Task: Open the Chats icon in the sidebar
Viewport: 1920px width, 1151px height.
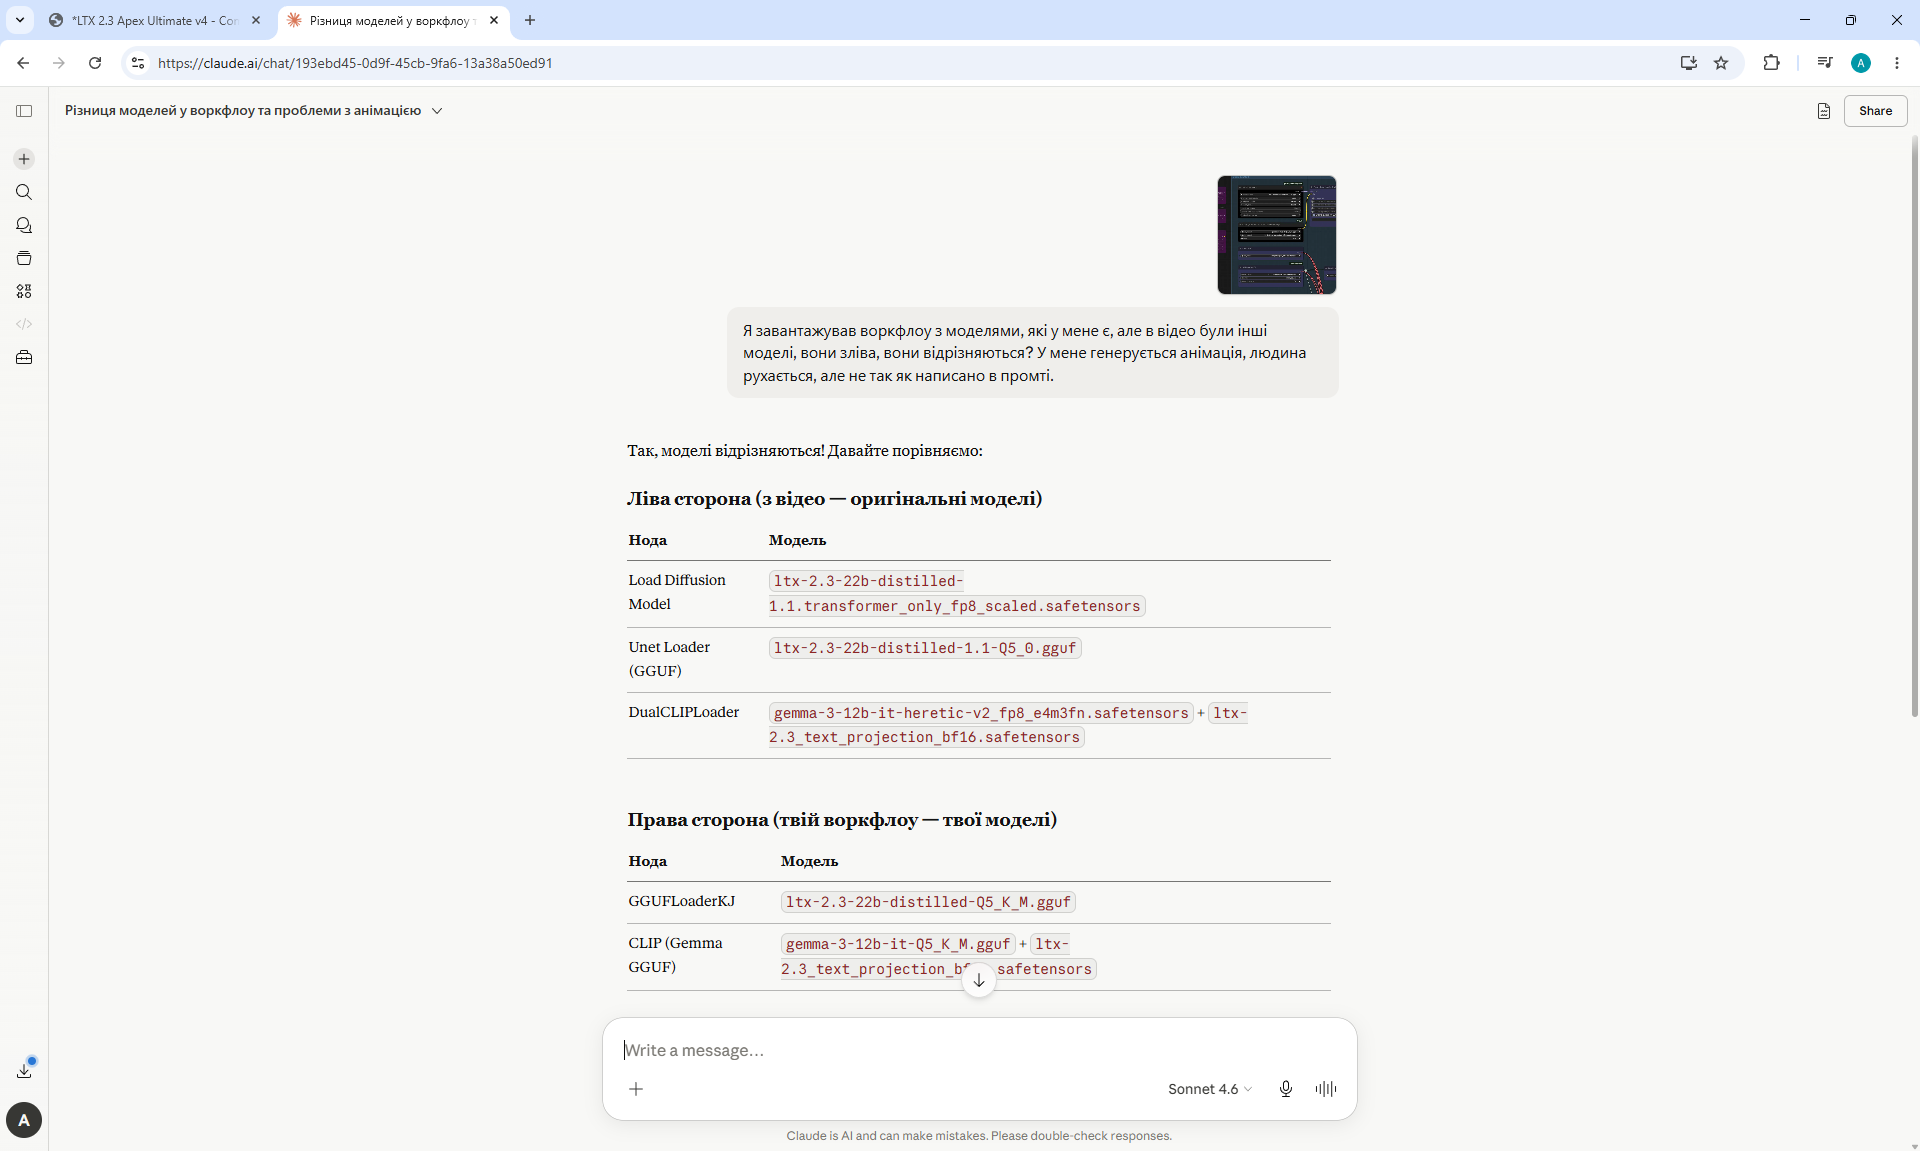Action: click(24, 225)
